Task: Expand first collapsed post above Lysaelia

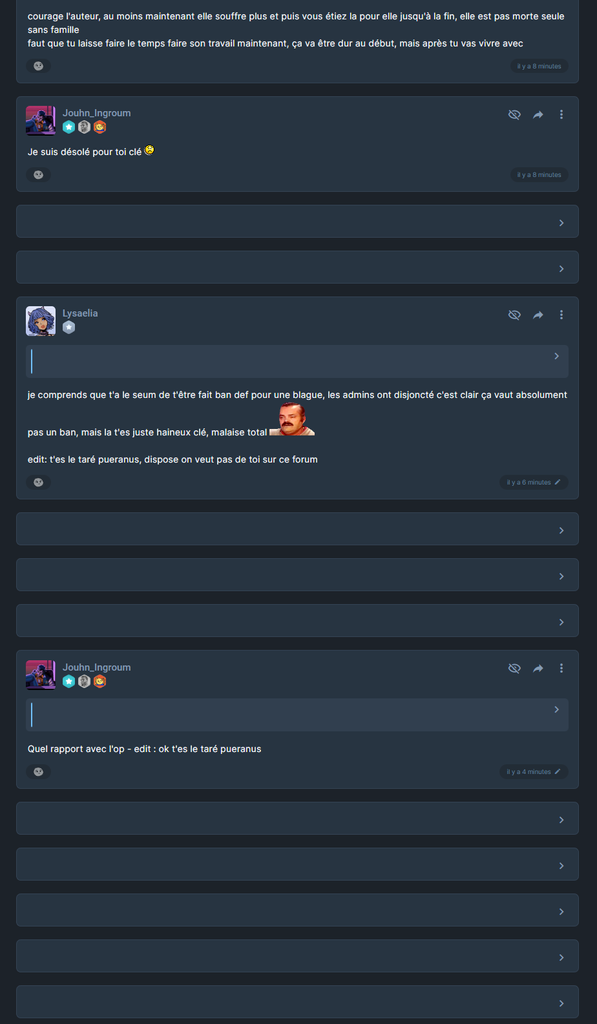Action: click(297, 221)
